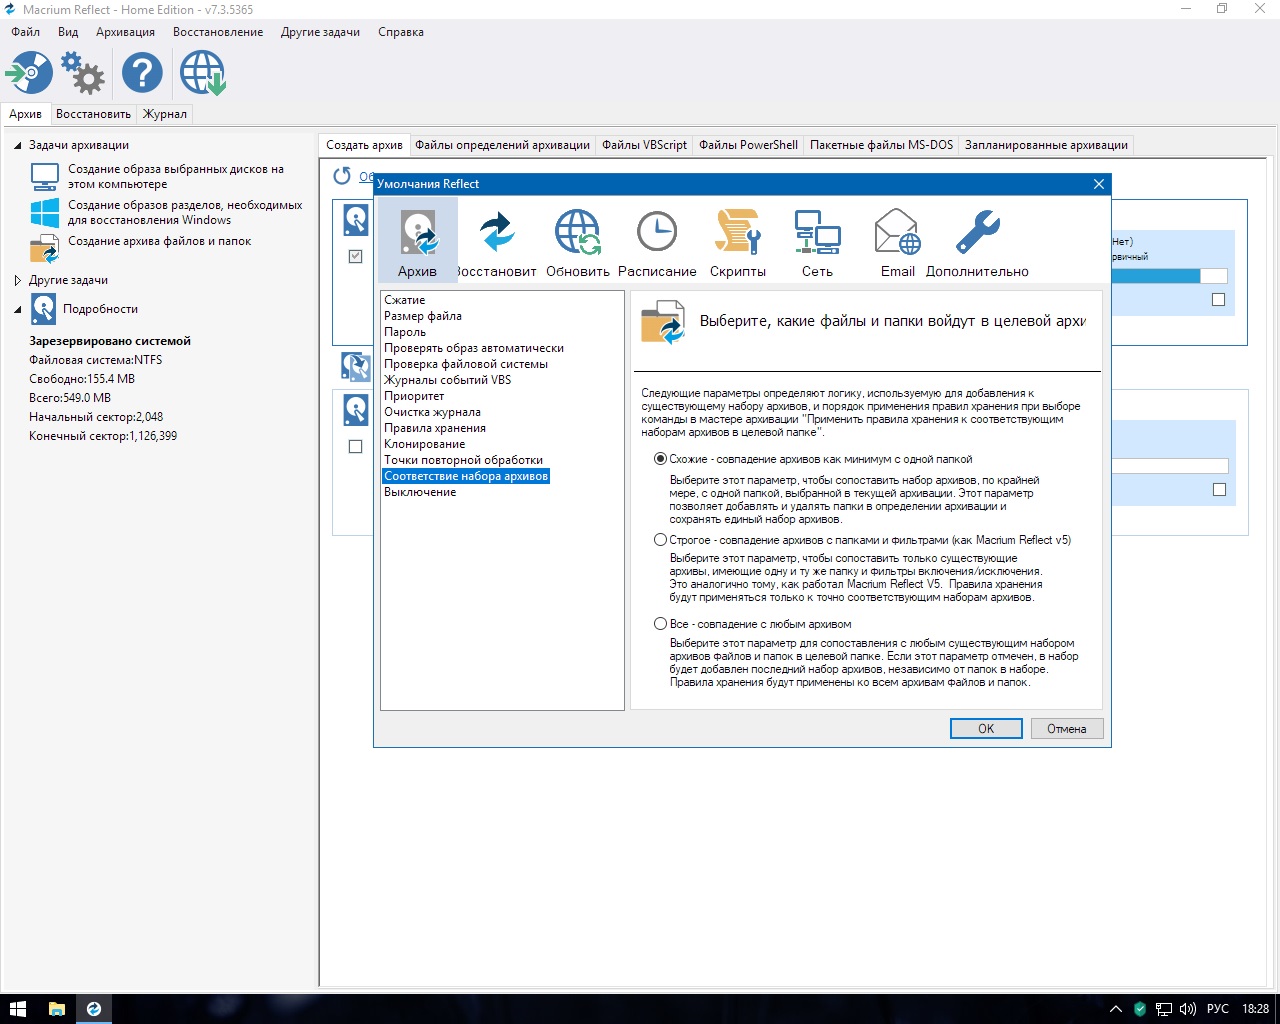Select the Дополнительно wrench icon
This screenshot has height=1024, width=1280.
977,242
